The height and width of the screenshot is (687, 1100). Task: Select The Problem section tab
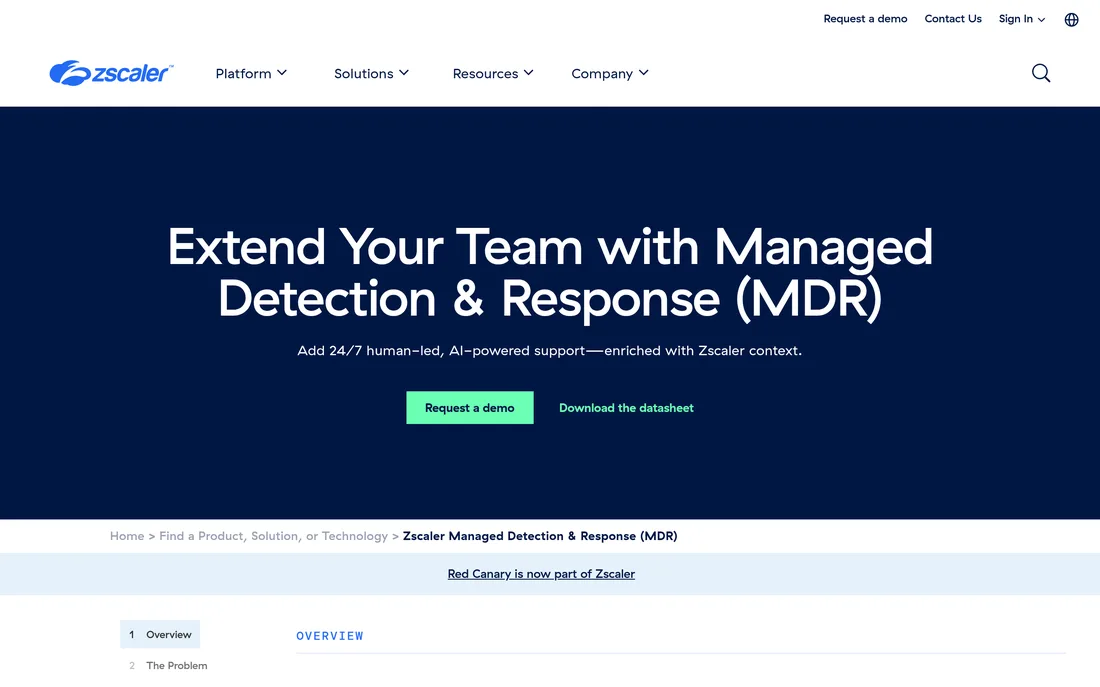pyautogui.click(x=168, y=665)
